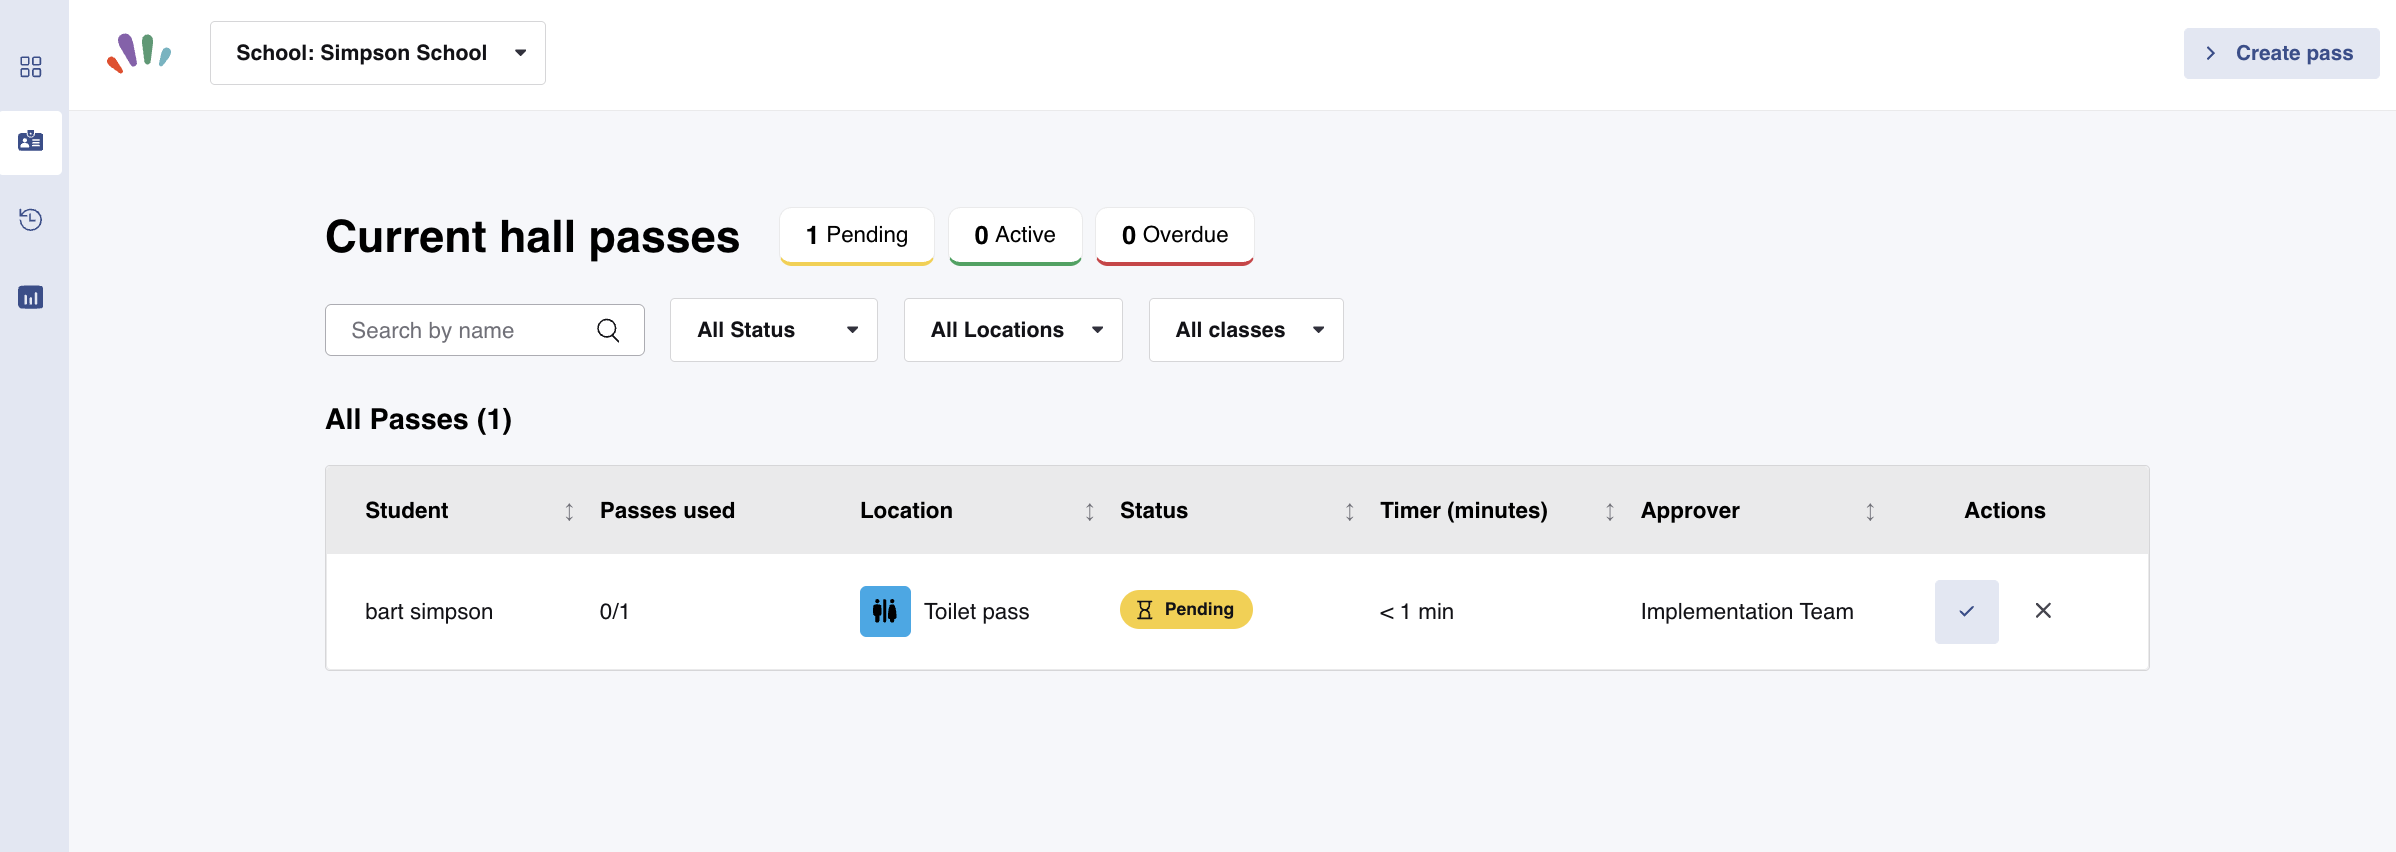The image size is (2396, 852).
Task: Filter by 0 Active passes
Action: (1015, 236)
